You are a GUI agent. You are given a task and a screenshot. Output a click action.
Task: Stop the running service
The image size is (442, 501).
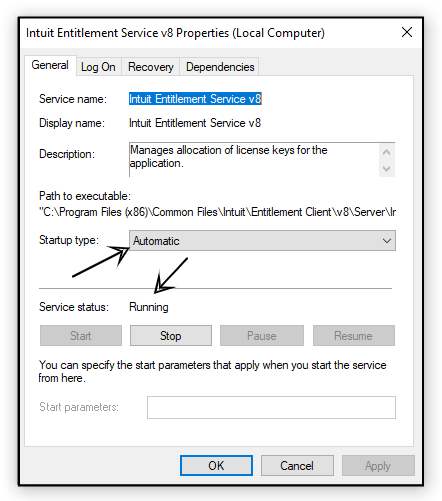coord(171,336)
